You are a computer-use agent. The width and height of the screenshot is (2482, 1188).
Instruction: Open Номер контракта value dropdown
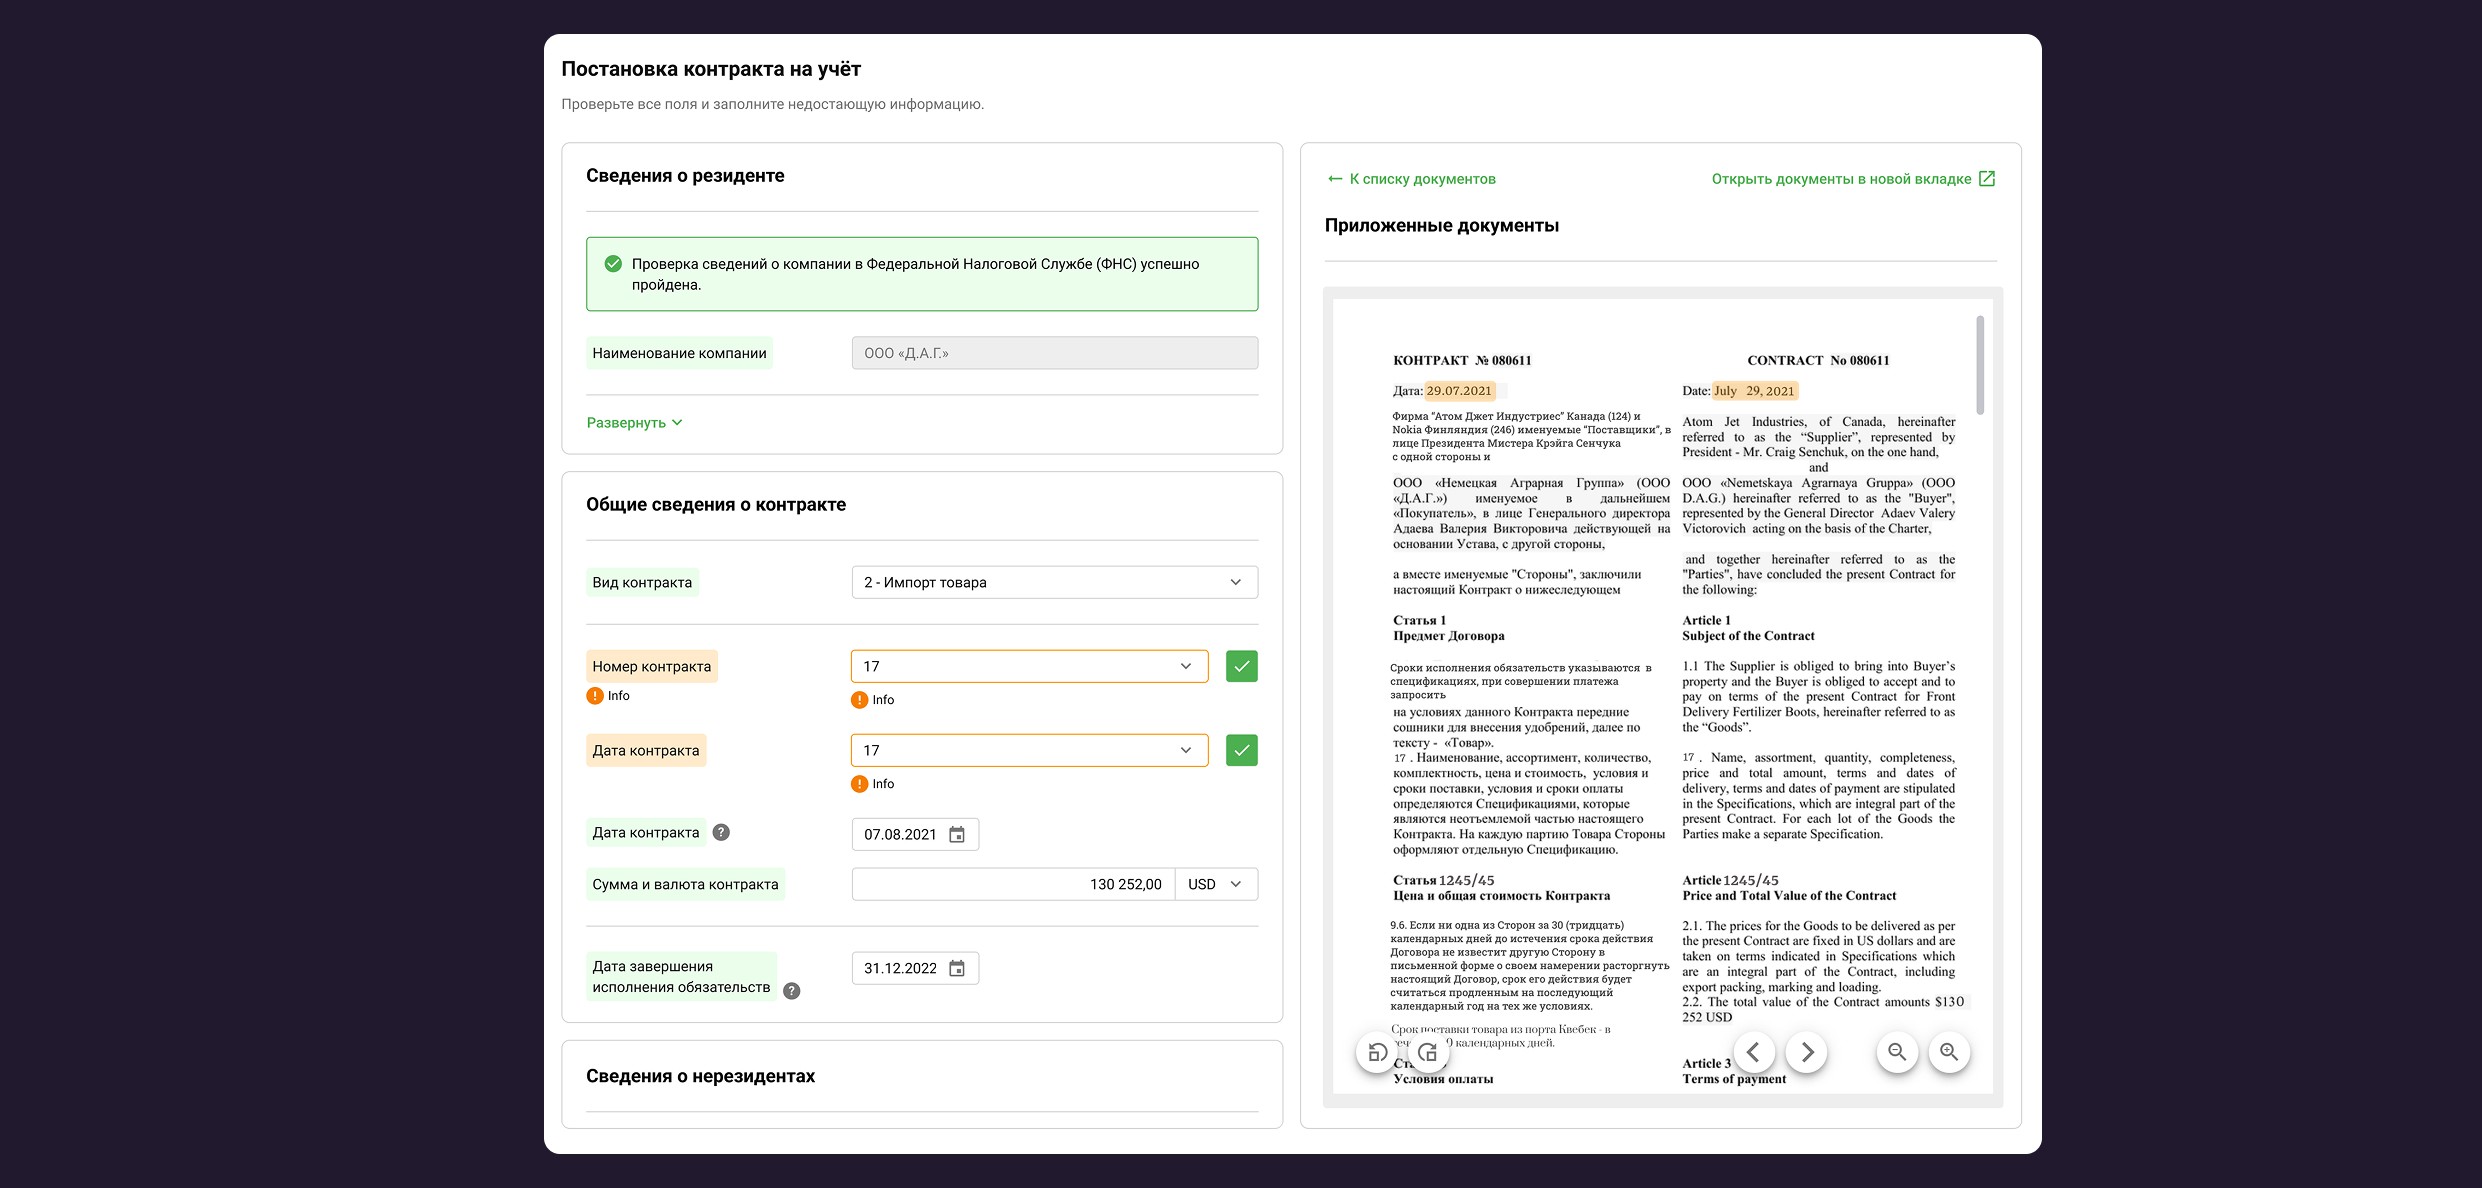tap(1029, 666)
